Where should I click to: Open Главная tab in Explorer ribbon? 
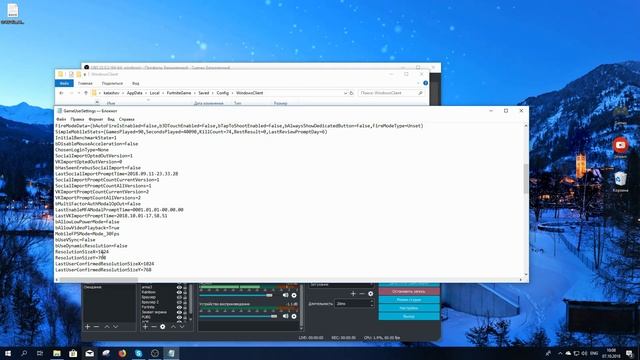(85, 83)
